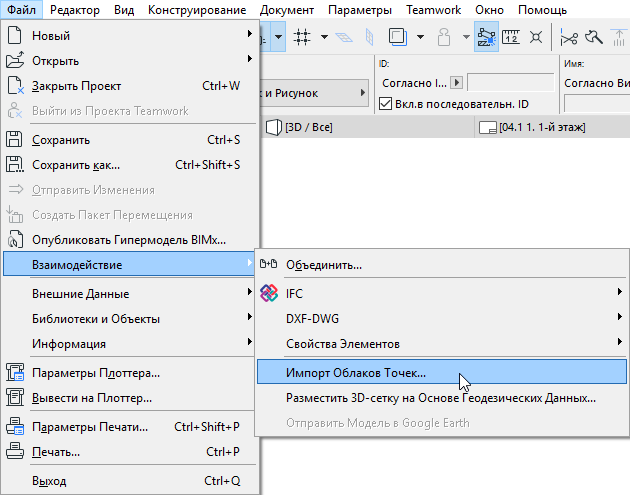Open Свойства Элементов submenu

click(442, 344)
